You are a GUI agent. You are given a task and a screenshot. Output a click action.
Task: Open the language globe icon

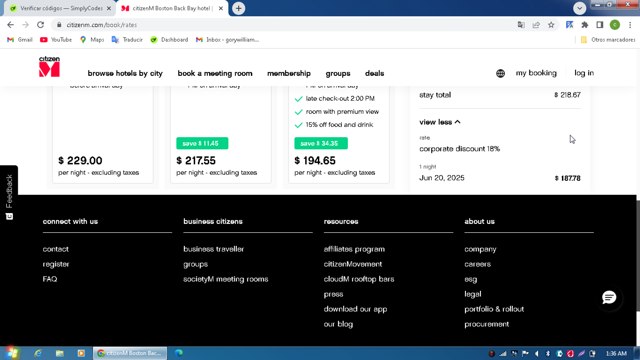500,73
